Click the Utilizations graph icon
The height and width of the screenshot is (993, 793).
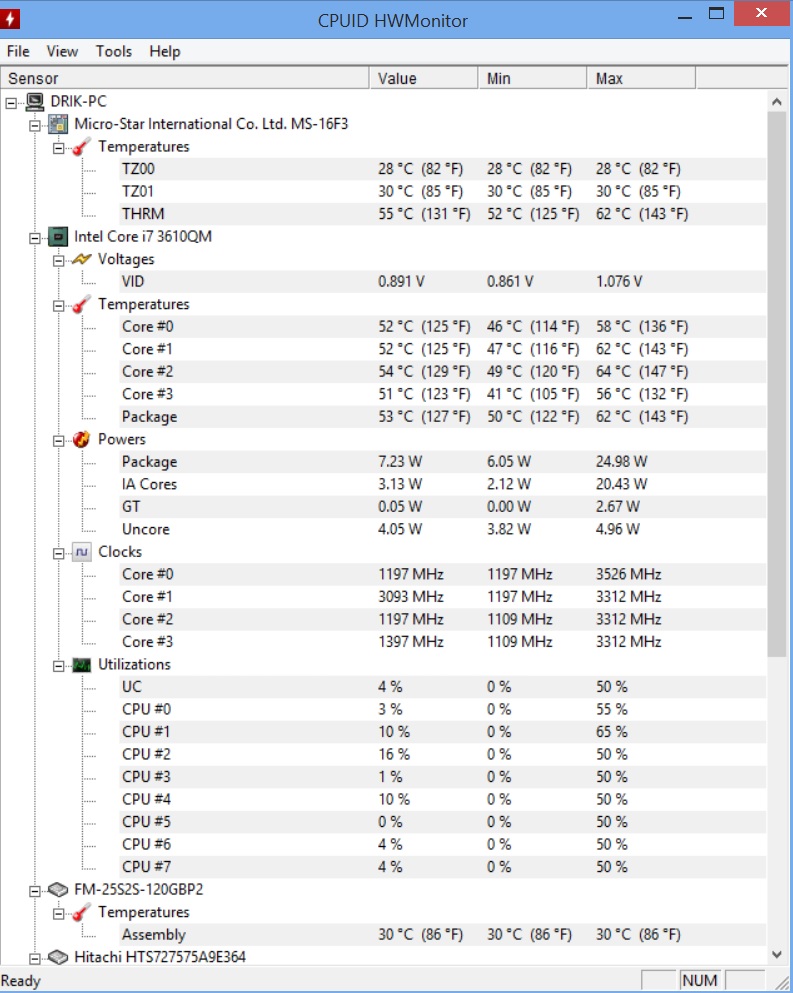point(82,665)
